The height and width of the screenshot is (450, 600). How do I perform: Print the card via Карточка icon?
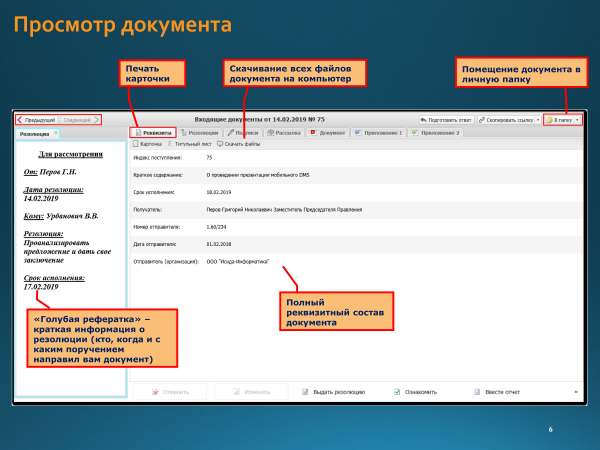click(150, 144)
